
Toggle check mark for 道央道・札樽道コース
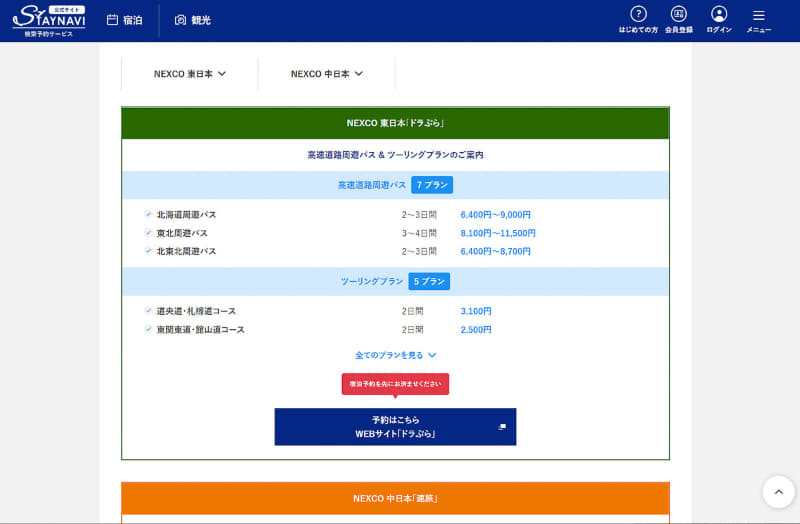tap(148, 311)
